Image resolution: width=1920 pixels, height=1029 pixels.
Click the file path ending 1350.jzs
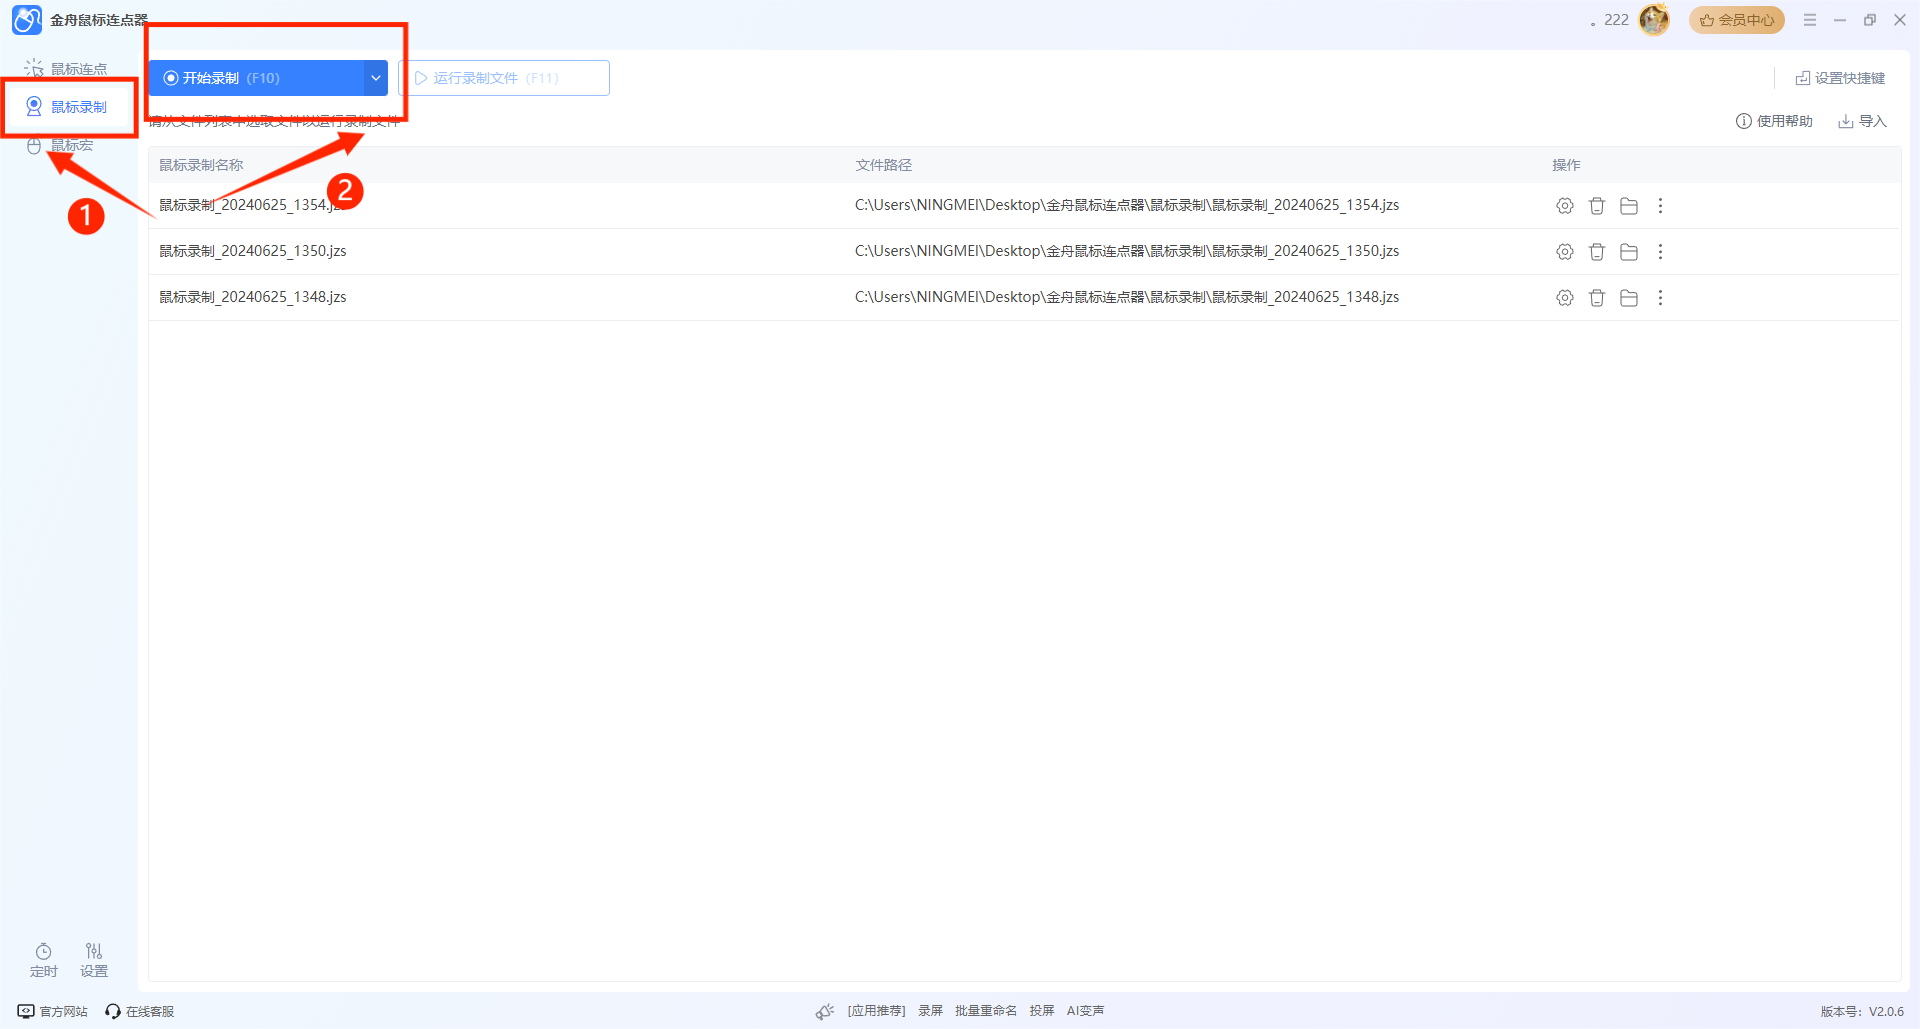tap(1127, 251)
